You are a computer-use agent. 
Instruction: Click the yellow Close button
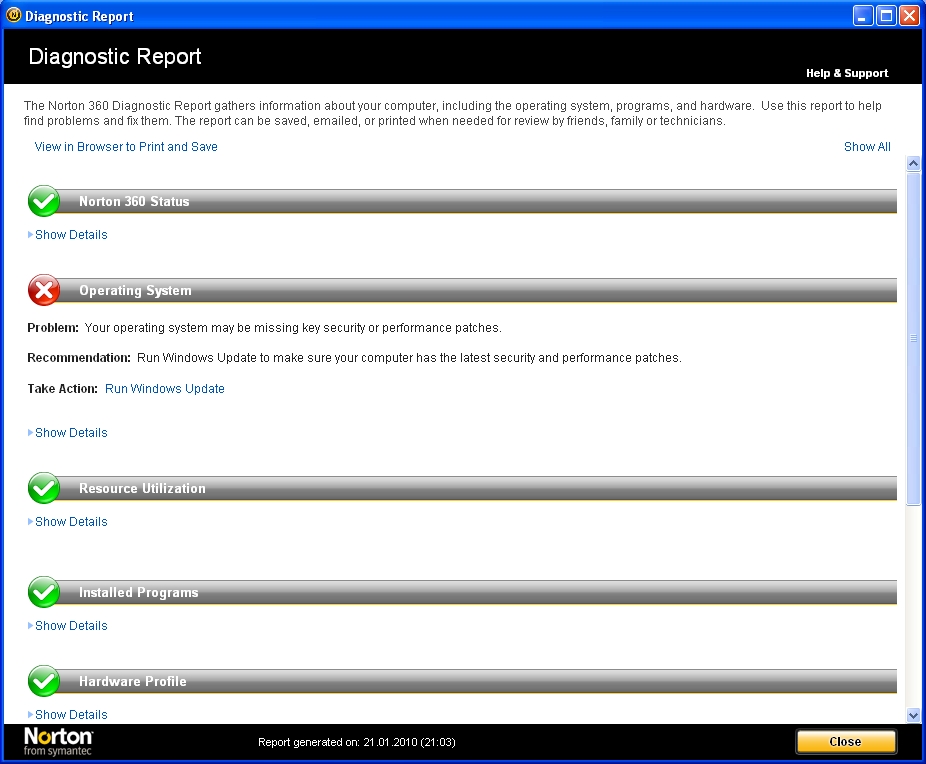point(846,742)
